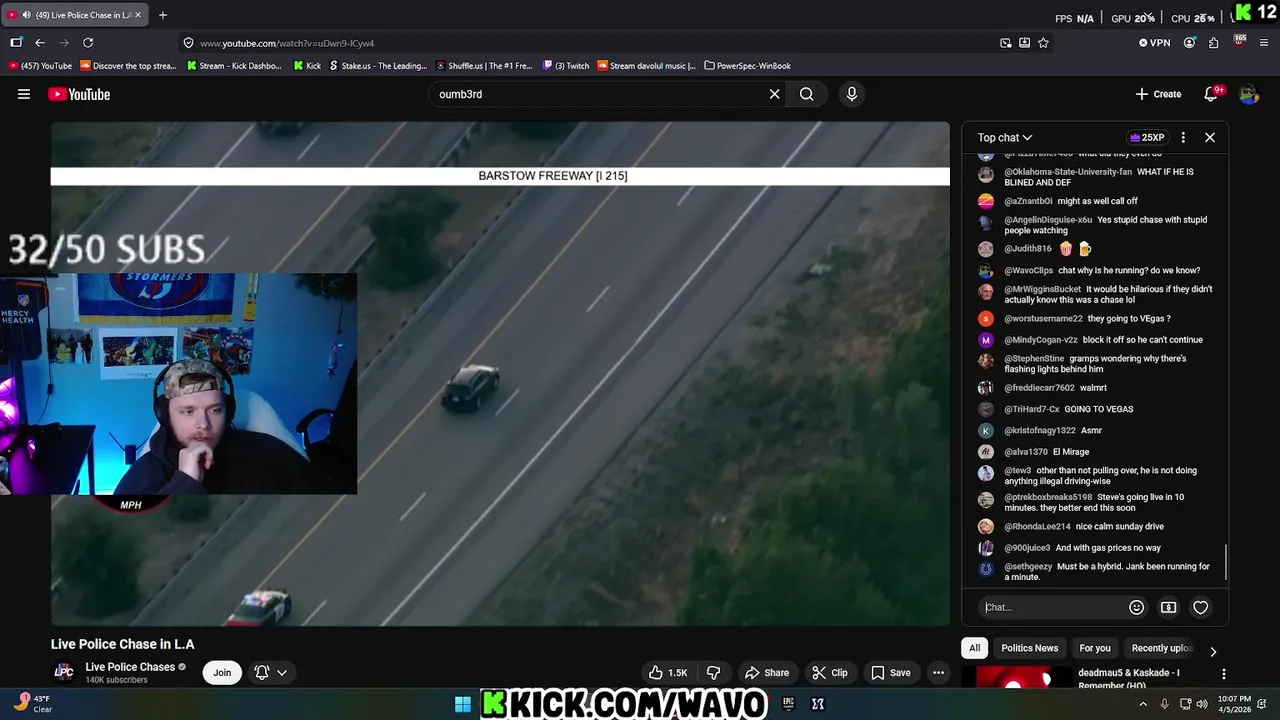Open the Stake.us bookmark
Image resolution: width=1280 pixels, height=720 pixels.
coord(377,66)
